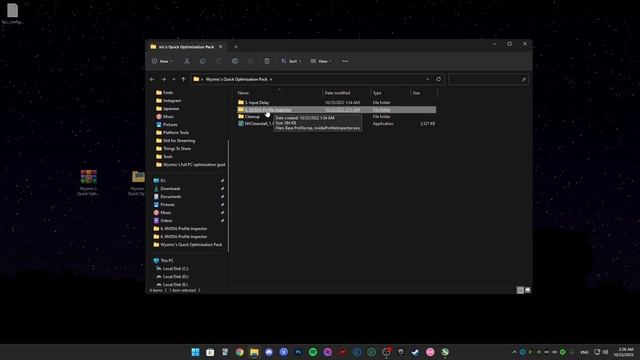This screenshot has height=360, width=640.
Task: Click the Cut scissors icon
Action: point(187,61)
